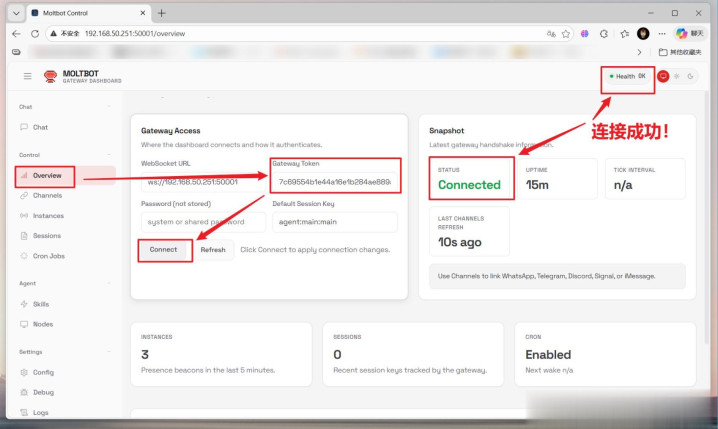Open a new browser tab

(161, 13)
